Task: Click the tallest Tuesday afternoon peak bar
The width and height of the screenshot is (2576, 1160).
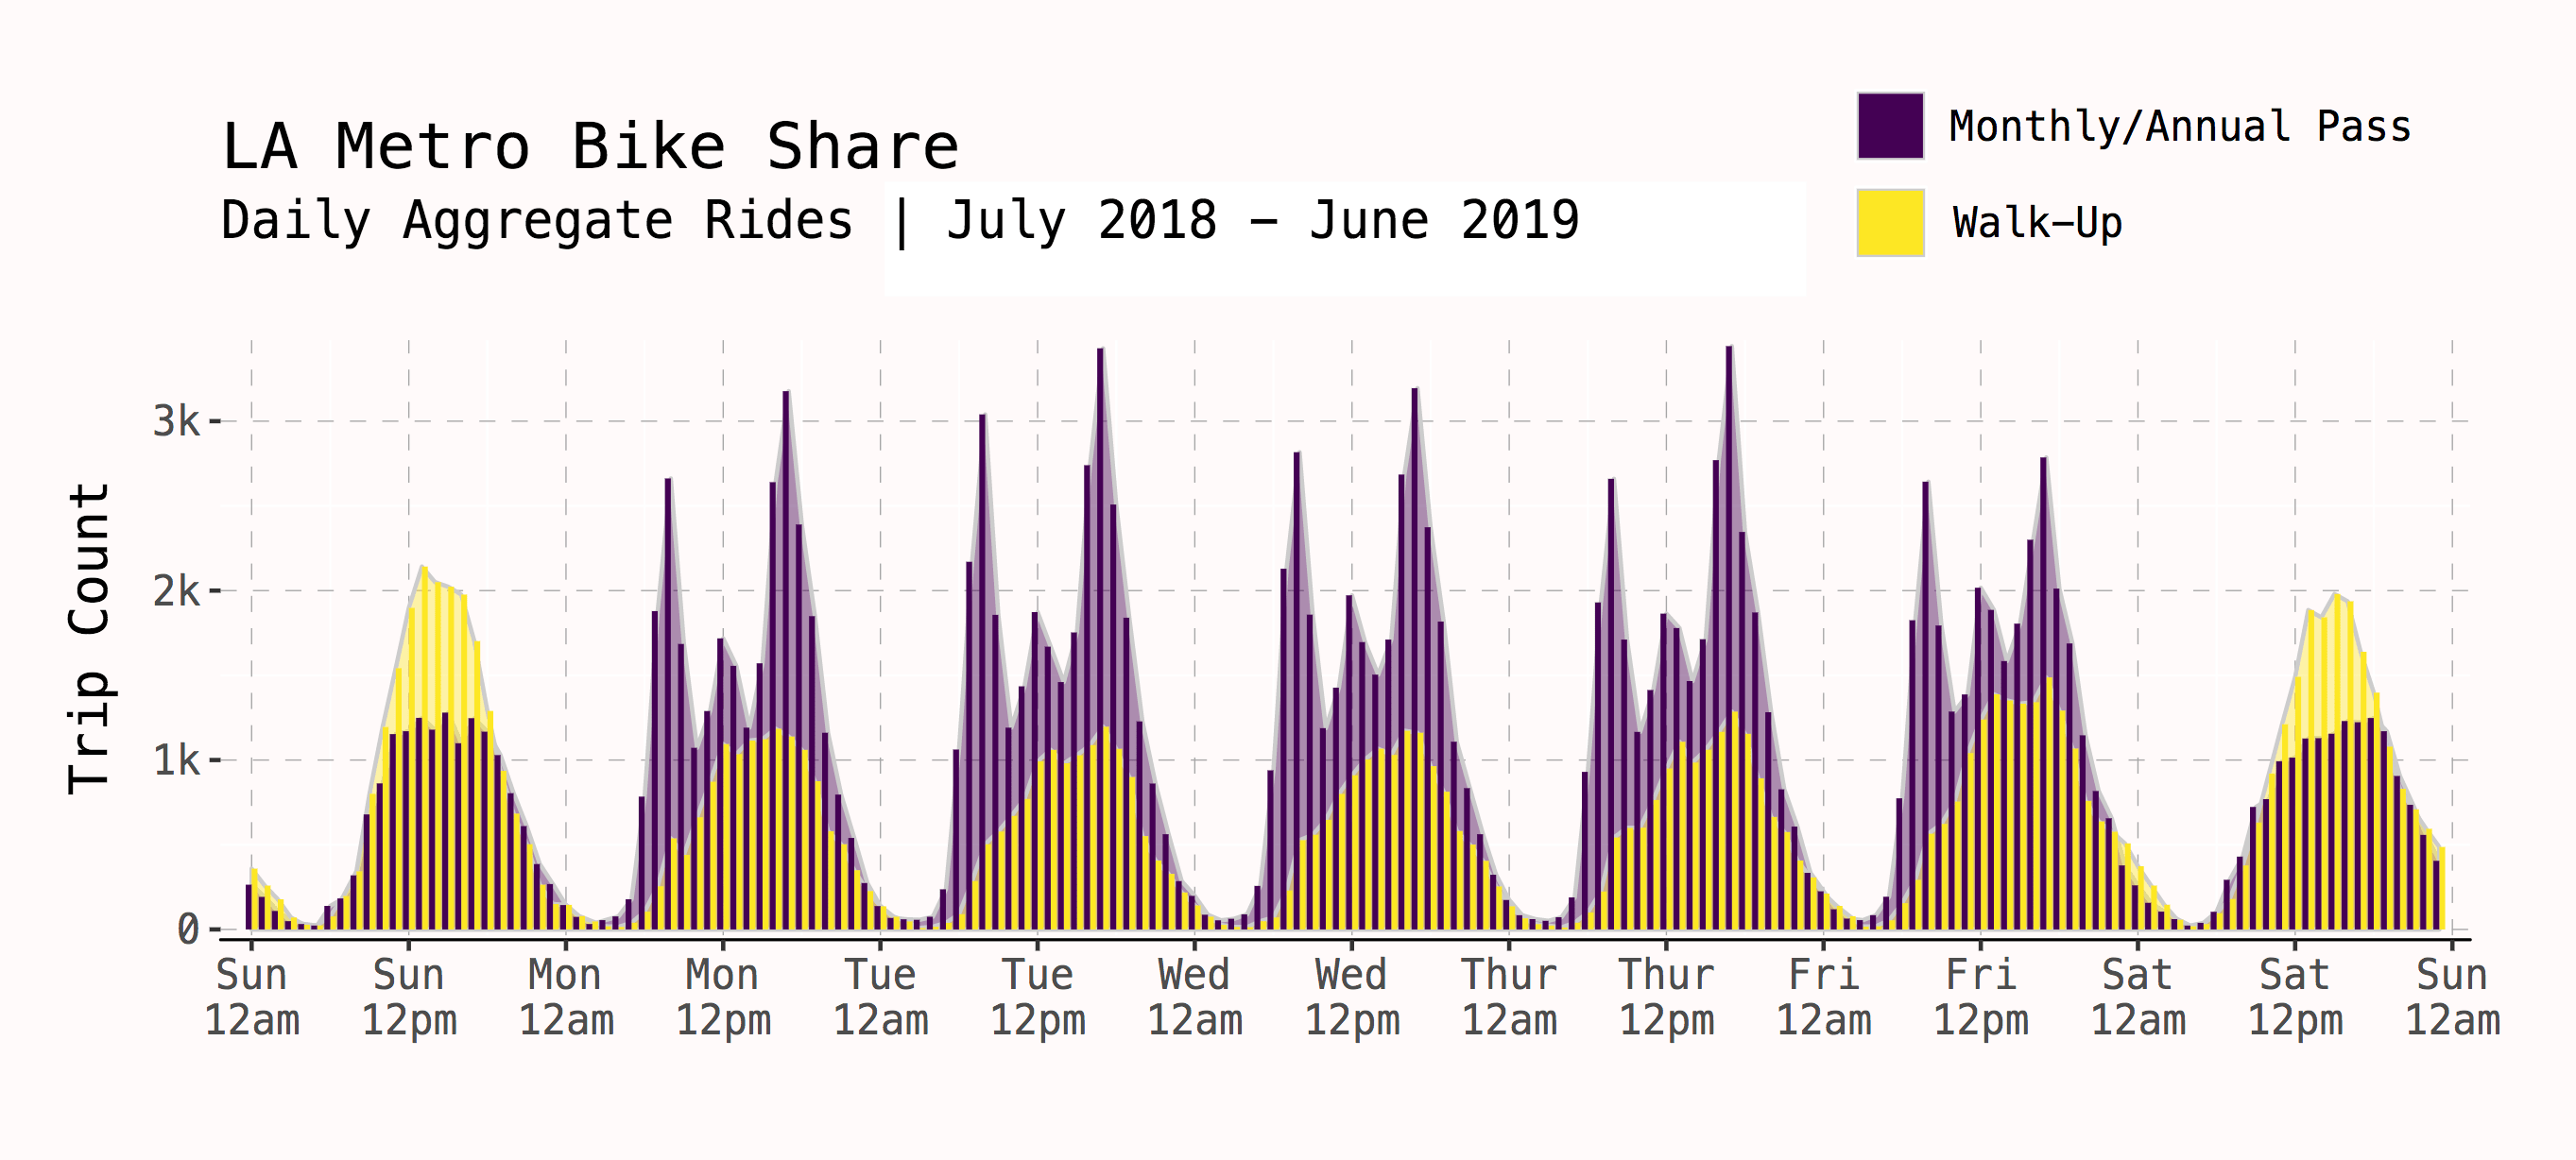Action: pos(1101,500)
